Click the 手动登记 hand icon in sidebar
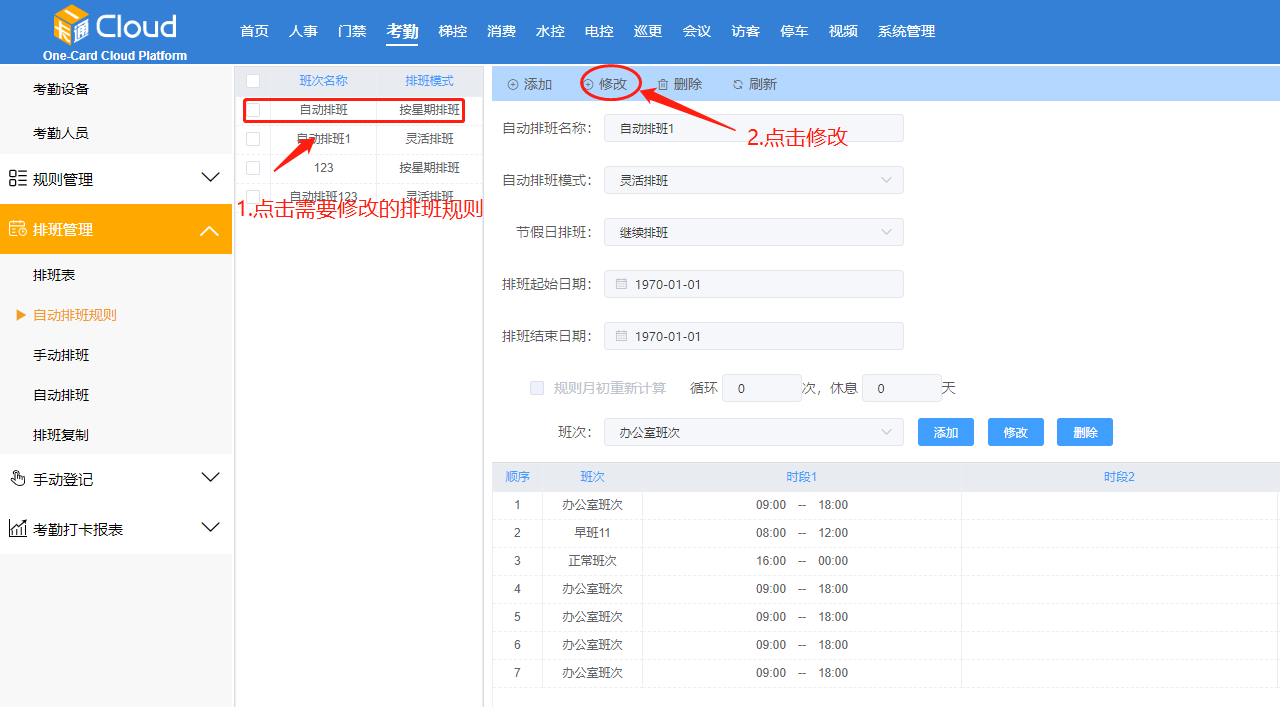The width and height of the screenshot is (1280, 707). pyautogui.click(x=17, y=477)
